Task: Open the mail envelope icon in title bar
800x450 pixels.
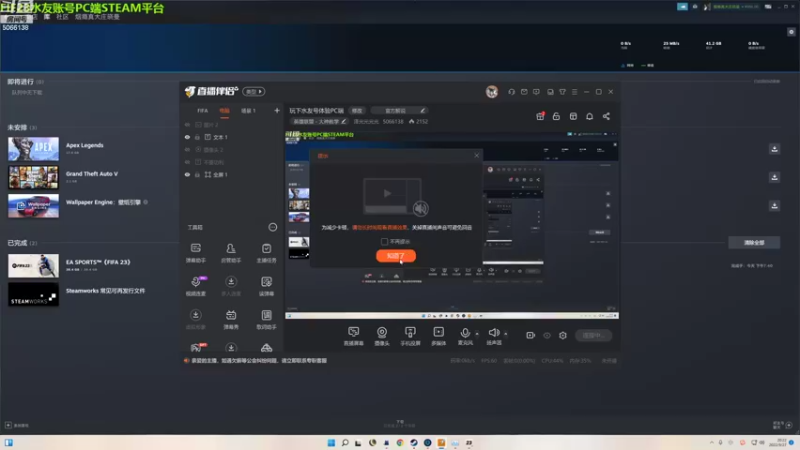Action: pyautogui.click(x=524, y=92)
